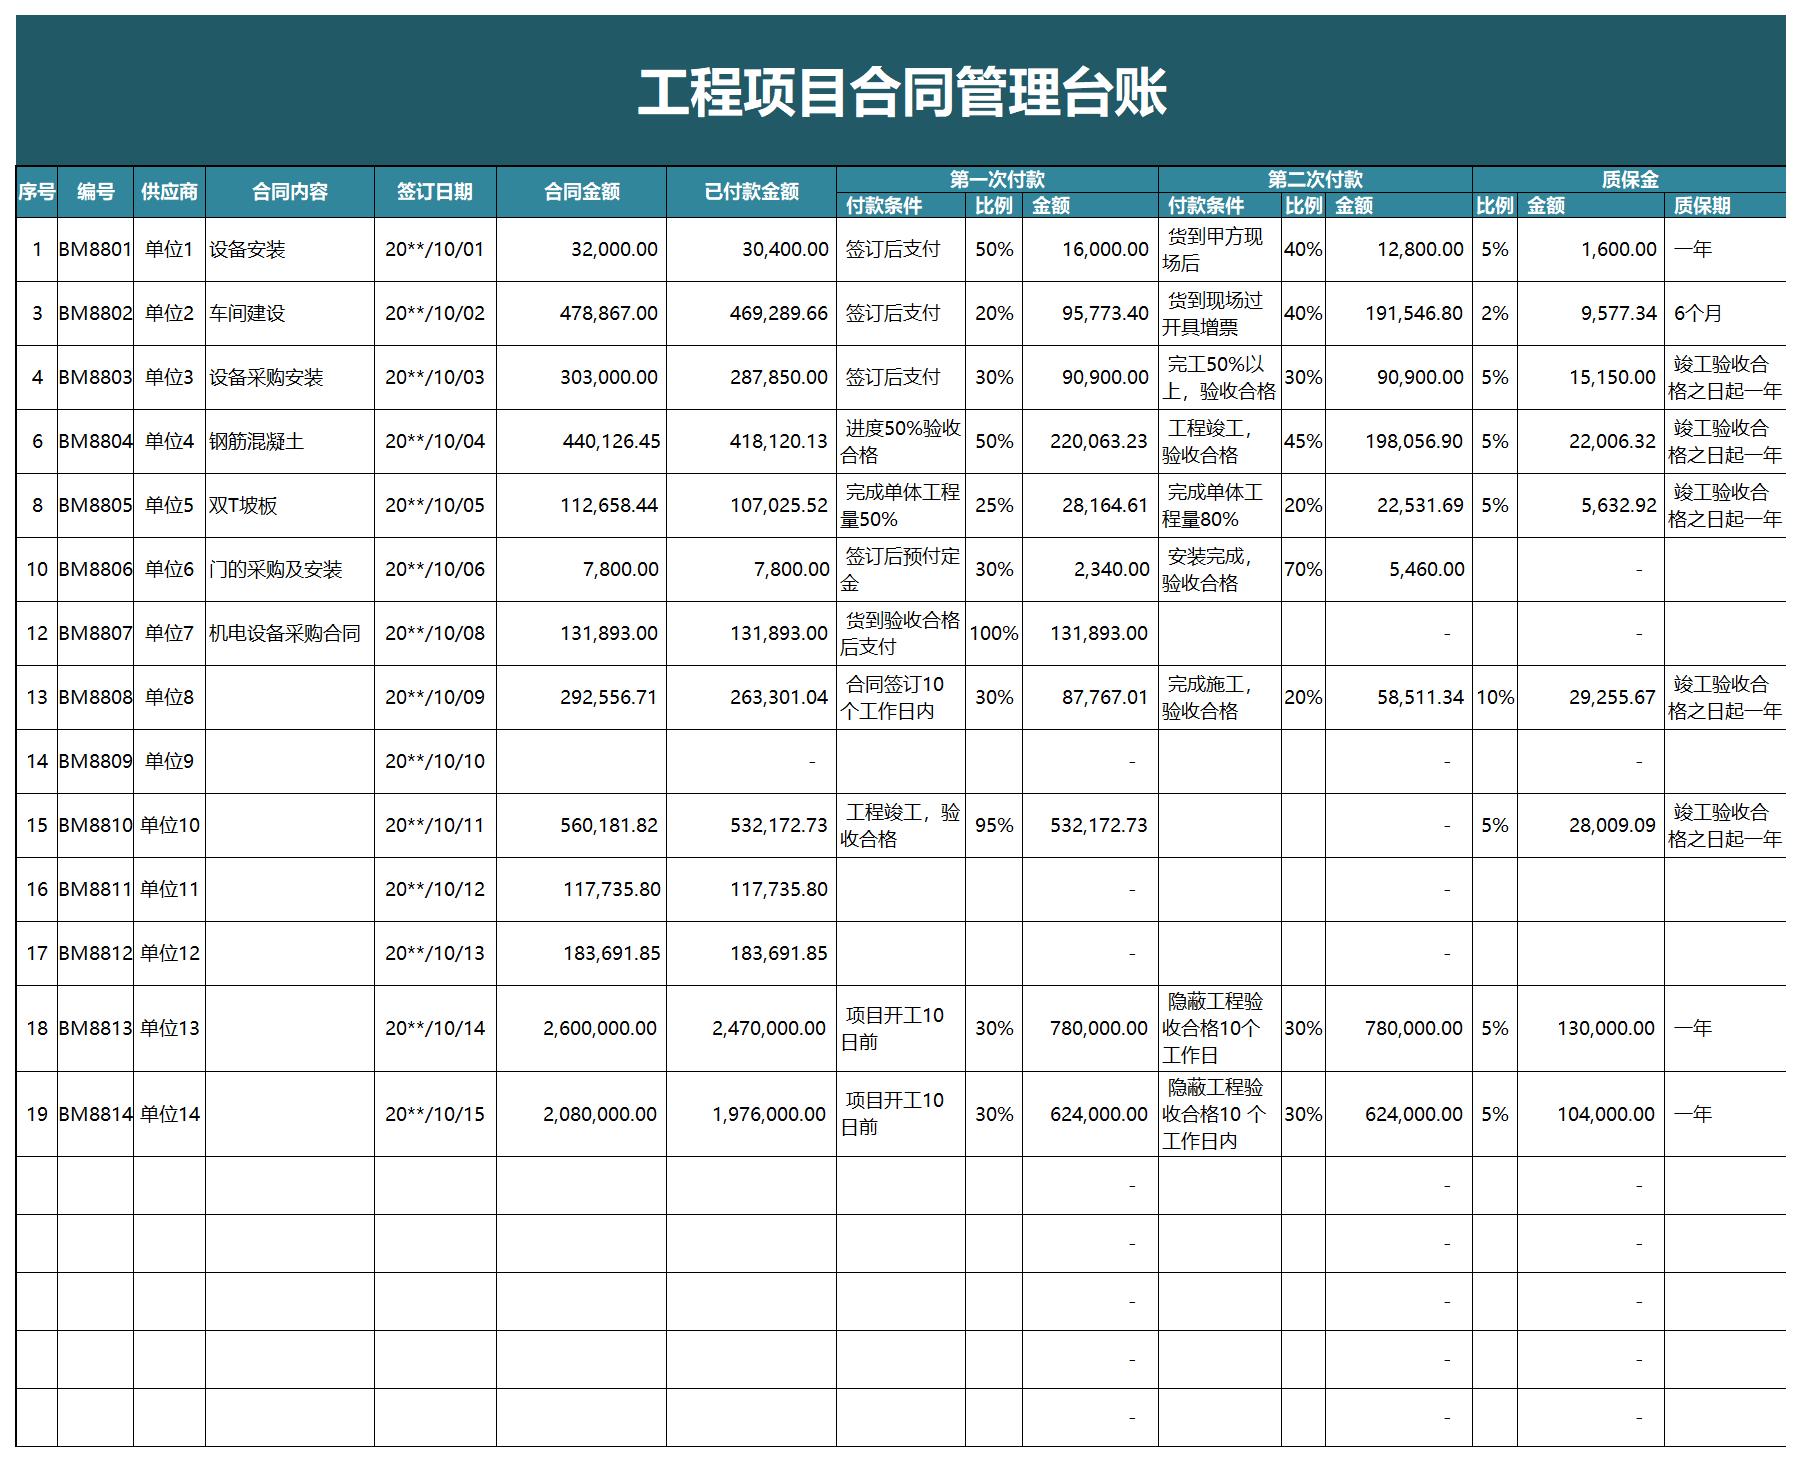Select paid amount 532,172.73 for BM8810
1801x1462 pixels.
click(x=752, y=825)
